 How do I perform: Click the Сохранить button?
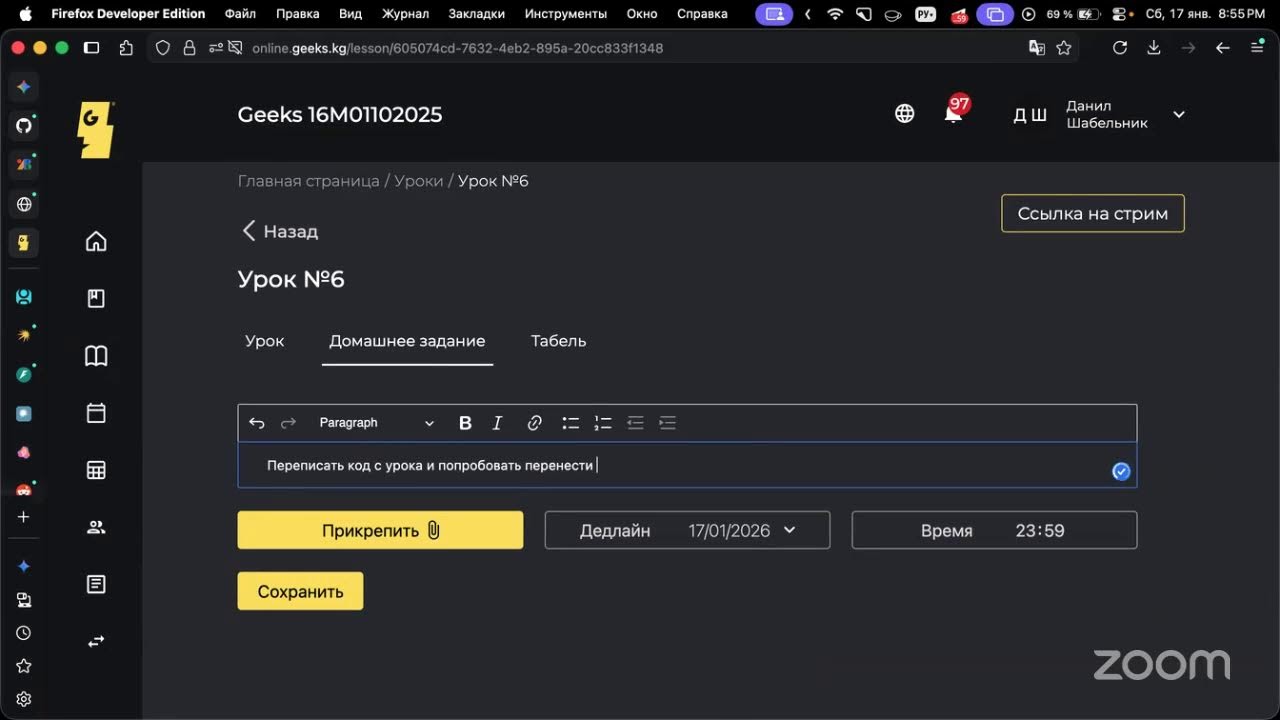click(300, 591)
